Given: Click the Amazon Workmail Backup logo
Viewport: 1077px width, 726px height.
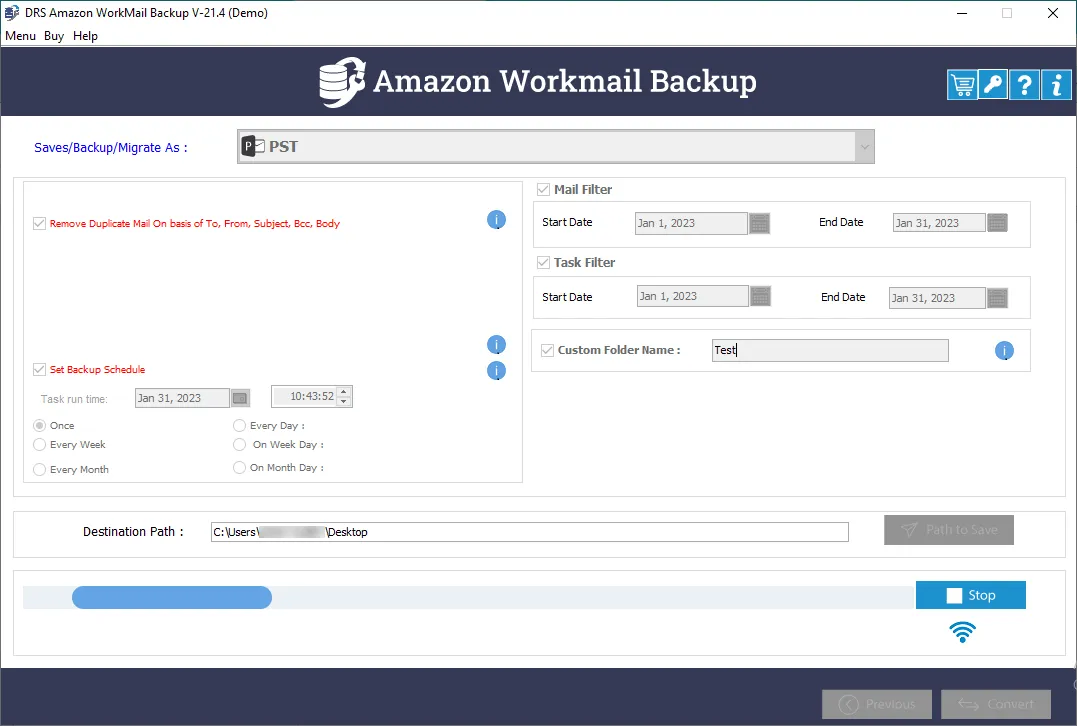Looking at the screenshot, I should (537, 82).
